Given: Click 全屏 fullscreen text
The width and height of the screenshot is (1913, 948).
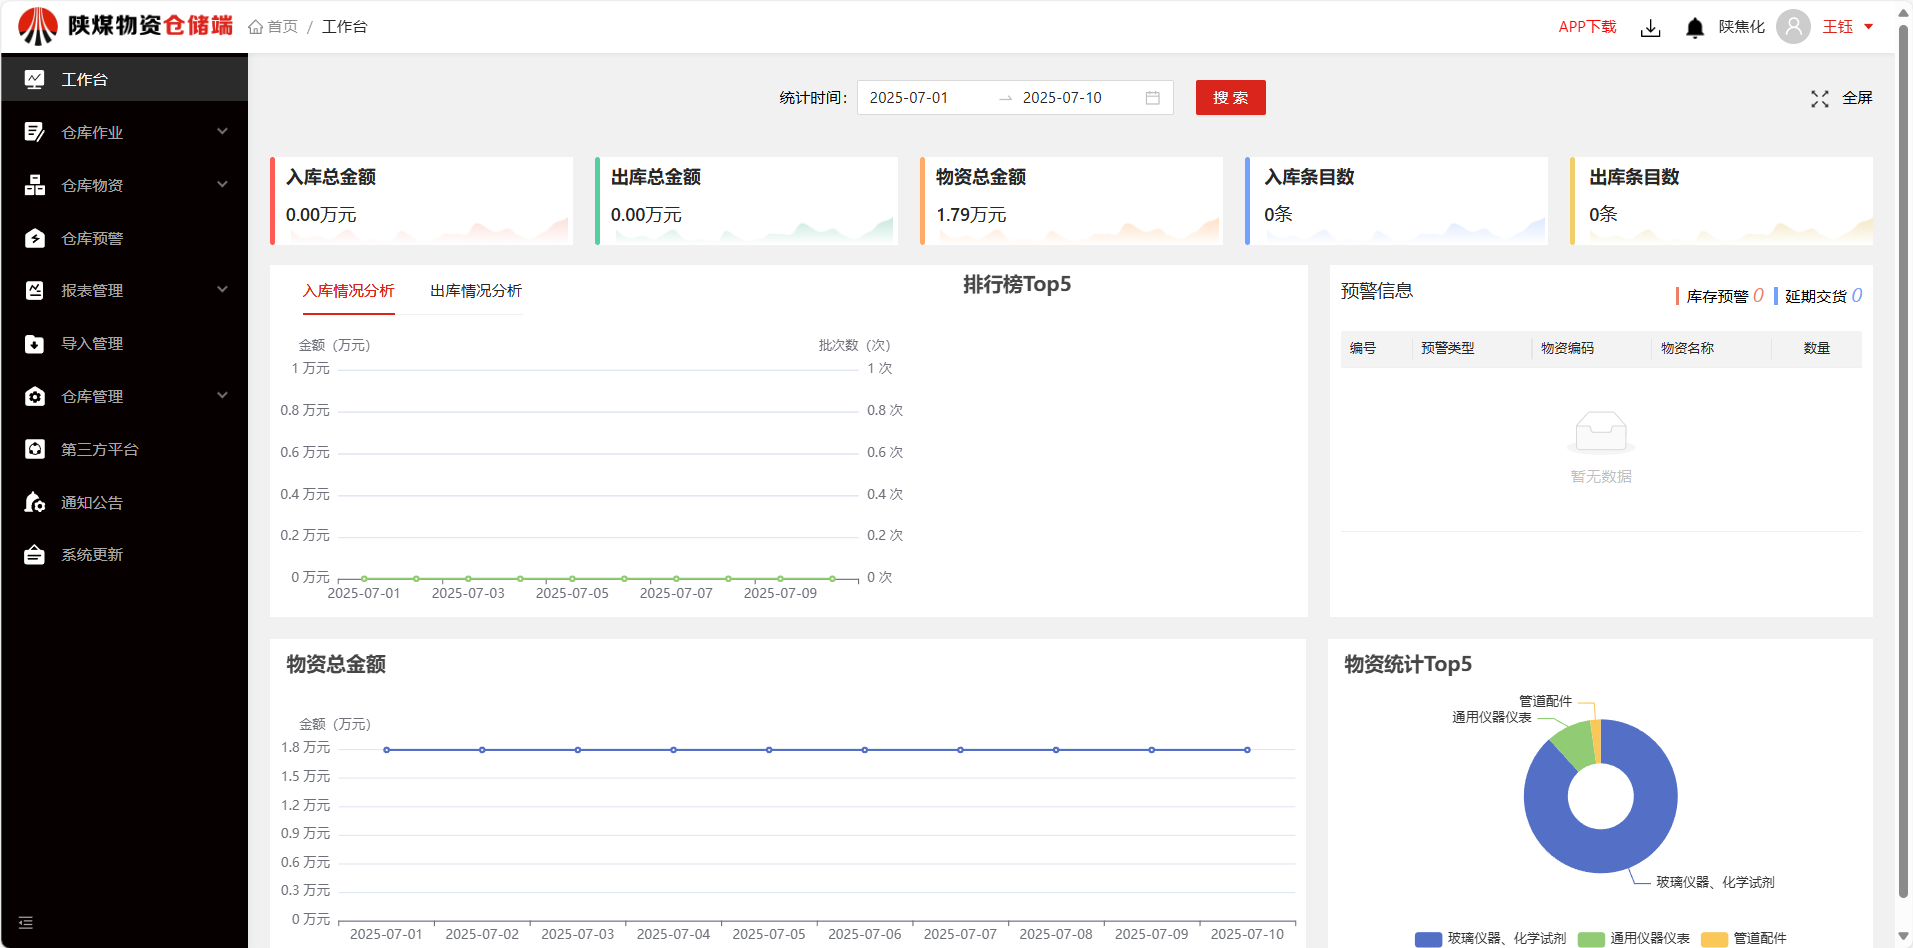Looking at the screenshot, I should click(x=1857, y=98).
